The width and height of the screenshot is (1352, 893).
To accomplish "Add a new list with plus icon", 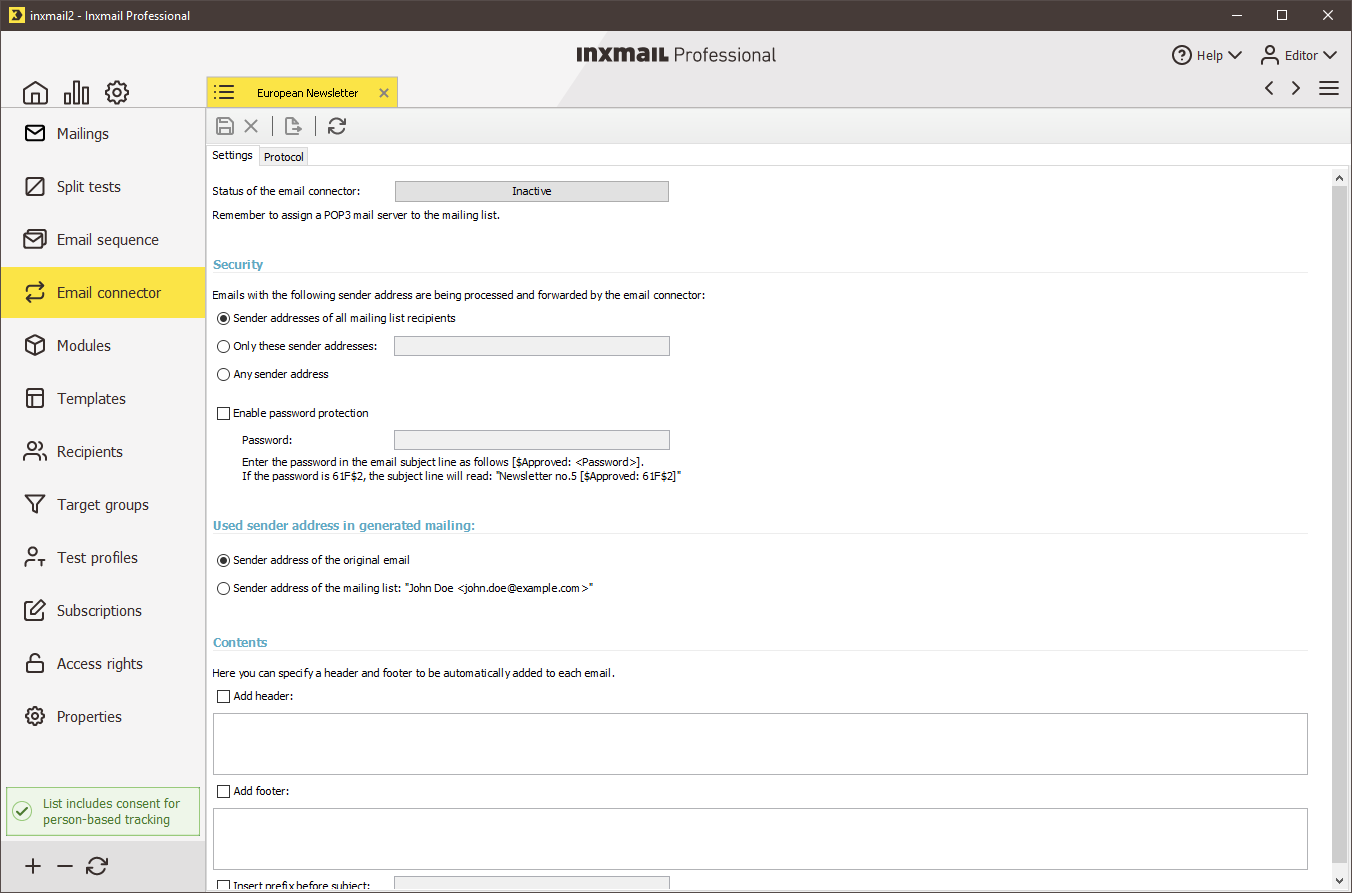I will 33,866.
